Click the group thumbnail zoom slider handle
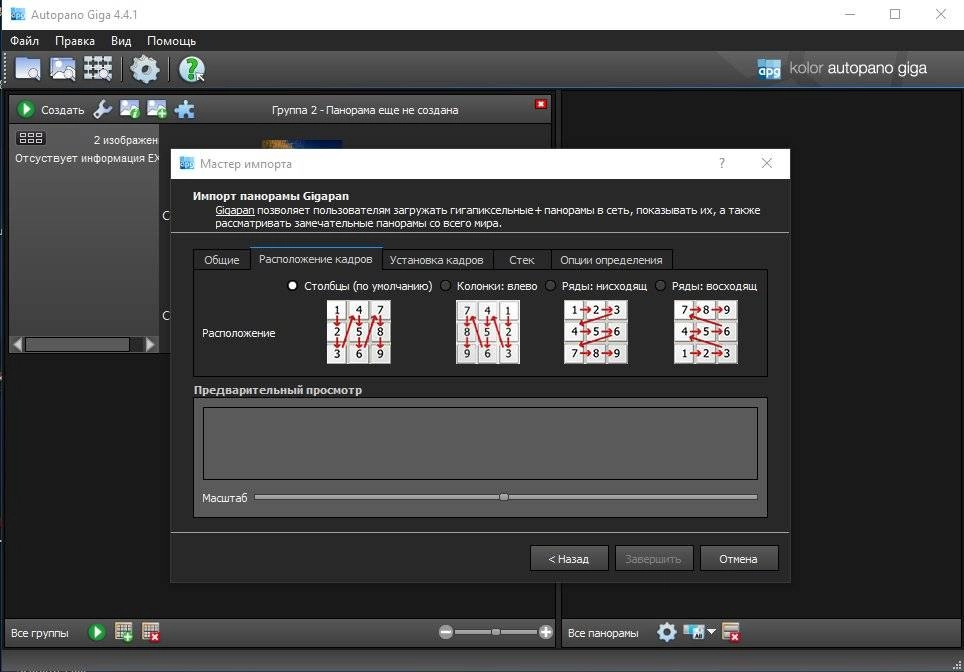Image resolution: width=964 pixels, height=672 pixels. (496, 632)
